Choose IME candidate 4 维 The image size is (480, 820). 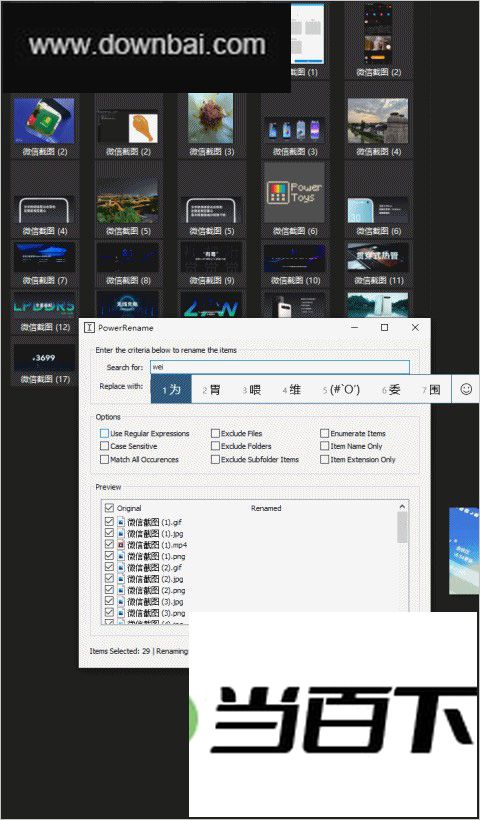tap(292, 390)
